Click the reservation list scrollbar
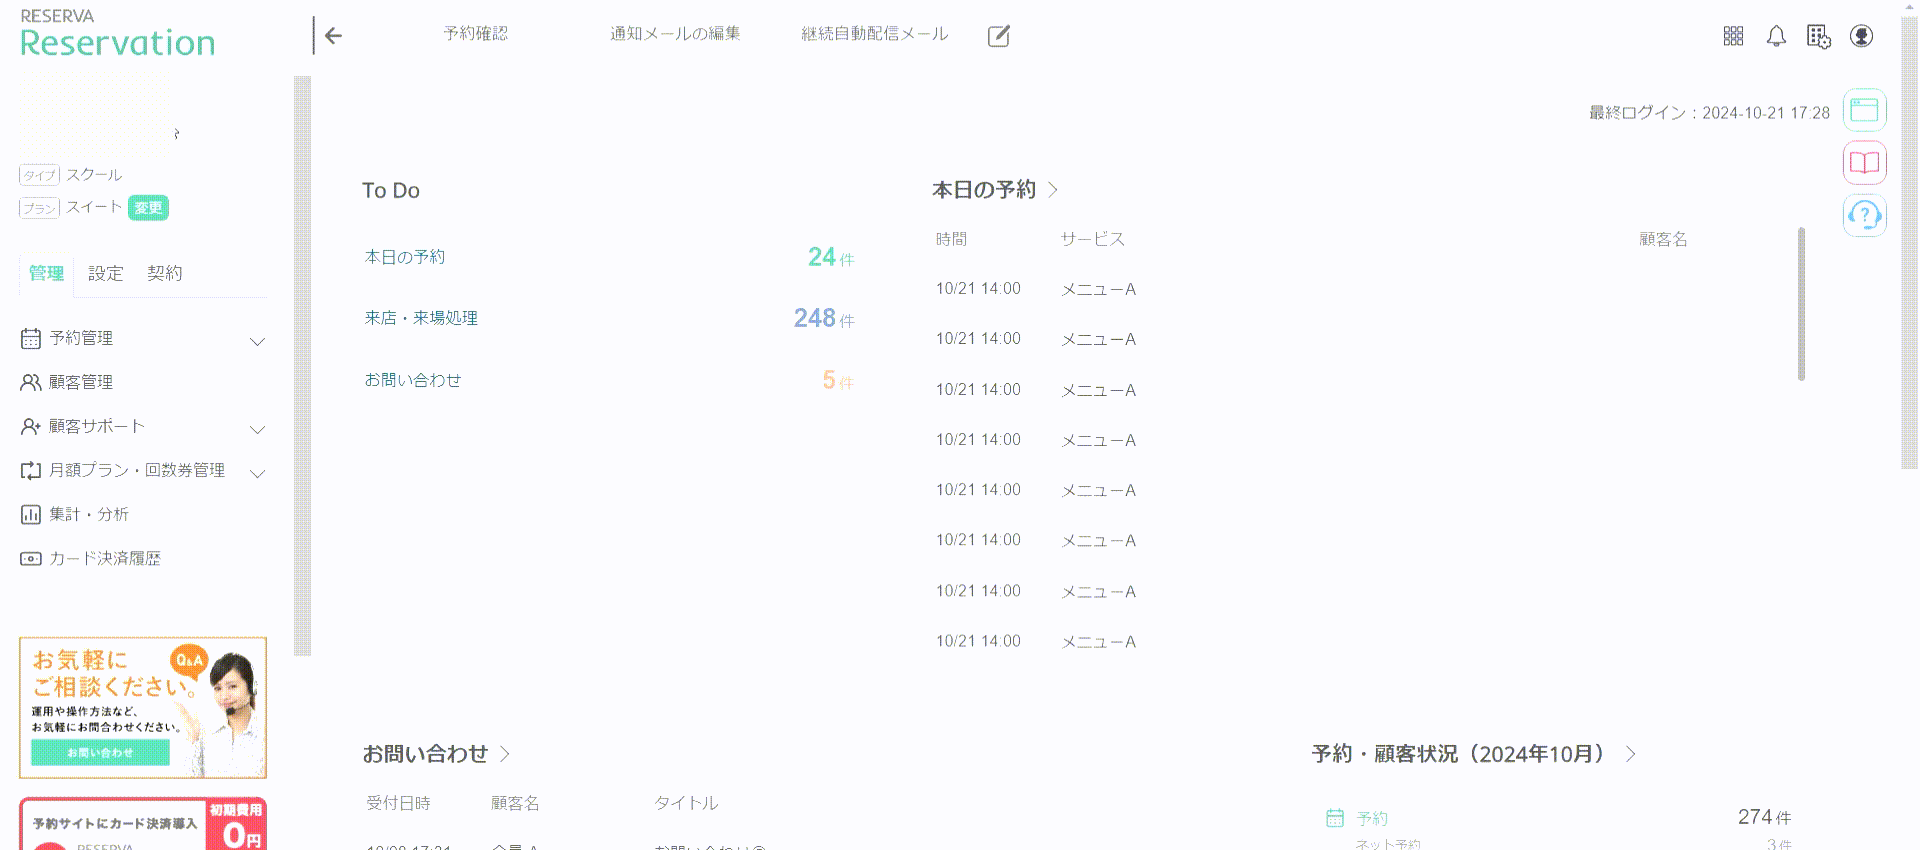 tap(1801, 304)
